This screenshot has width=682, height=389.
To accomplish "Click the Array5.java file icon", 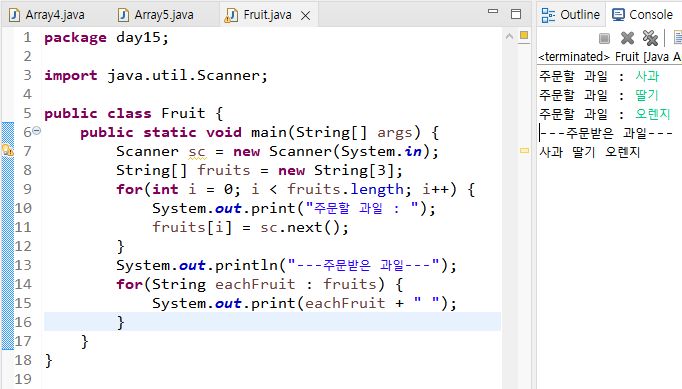I will coord(124,16).
